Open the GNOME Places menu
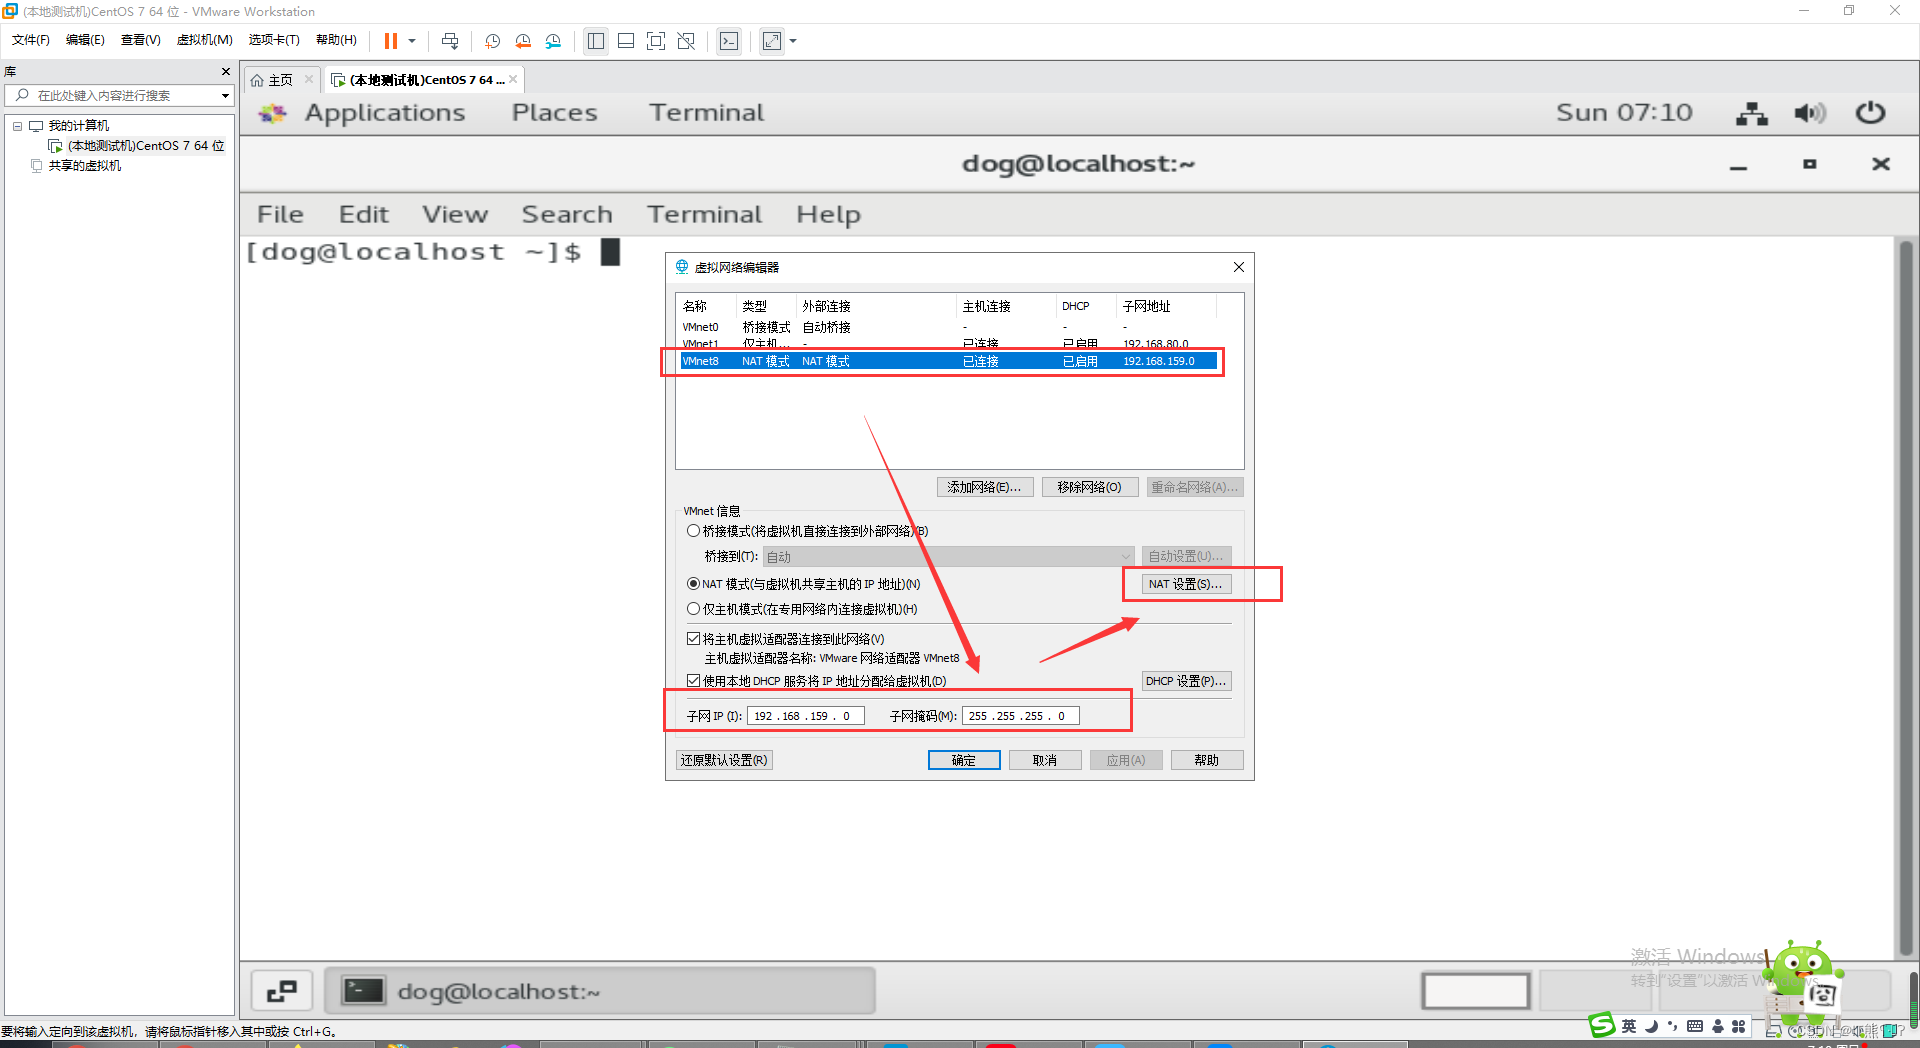This screenshot has height=1048, width=1920. coord(555,113)
